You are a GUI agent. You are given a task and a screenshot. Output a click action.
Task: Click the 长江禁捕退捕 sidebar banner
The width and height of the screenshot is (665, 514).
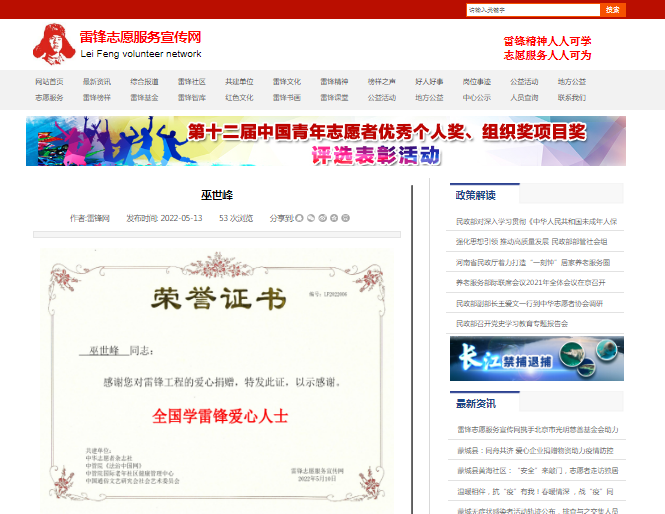[x=537, y=359]
